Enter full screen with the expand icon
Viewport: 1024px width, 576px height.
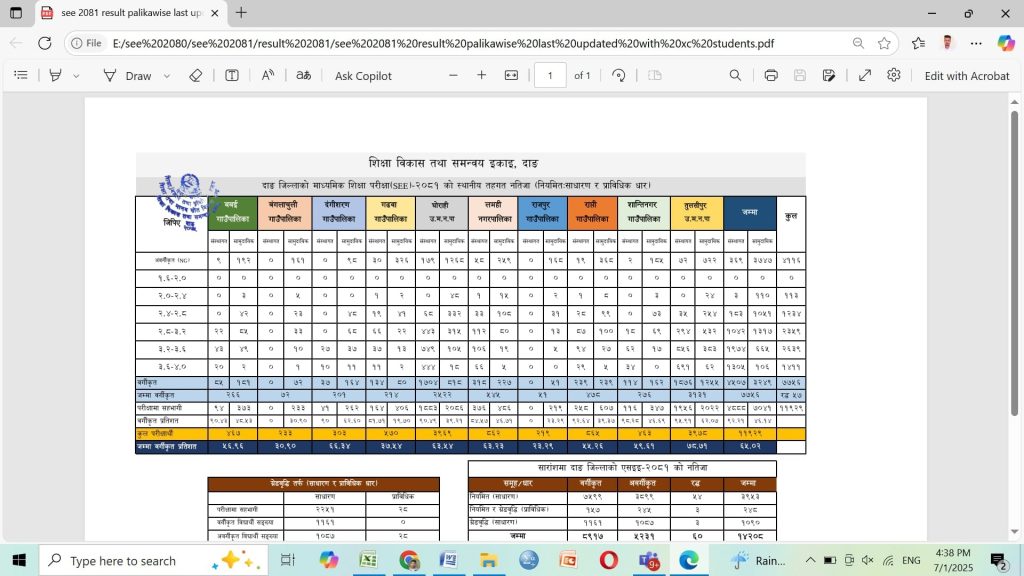(x=865, y=76)
